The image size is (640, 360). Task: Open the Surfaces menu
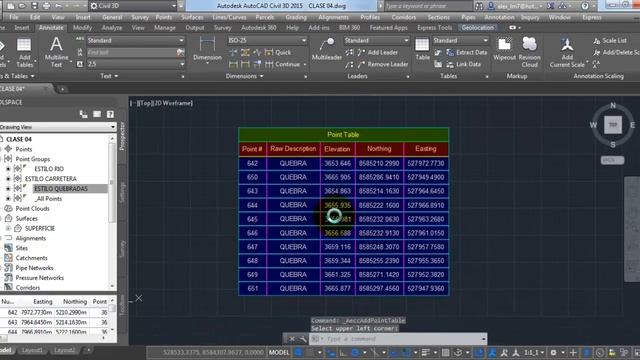192,18
